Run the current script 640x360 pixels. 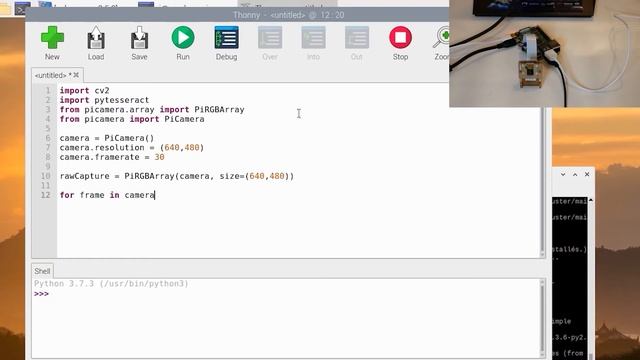point(183,43)
